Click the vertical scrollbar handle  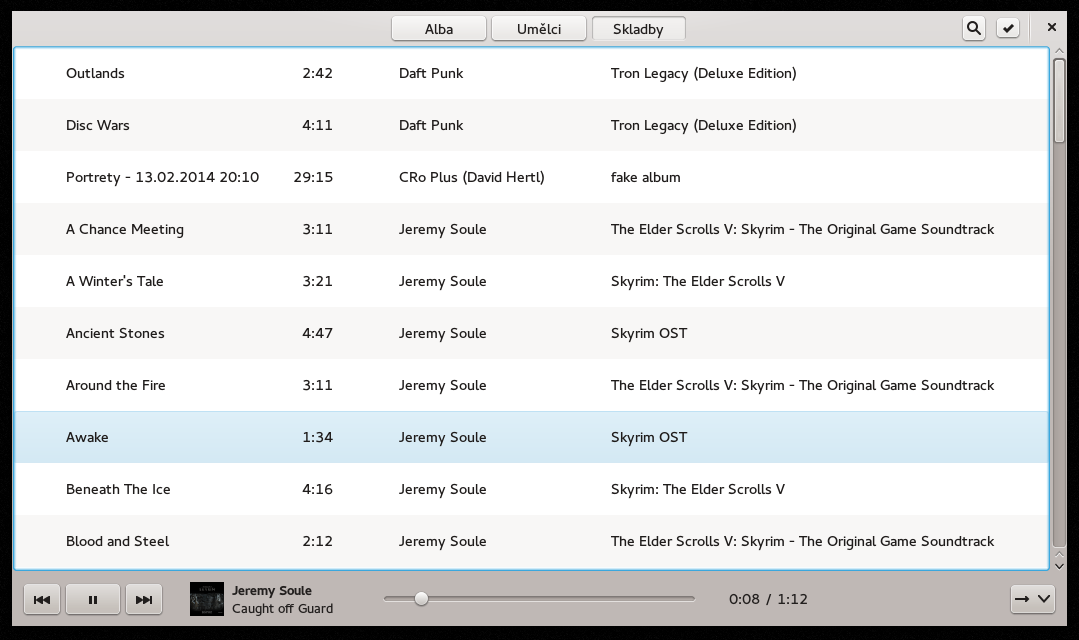1059,101
